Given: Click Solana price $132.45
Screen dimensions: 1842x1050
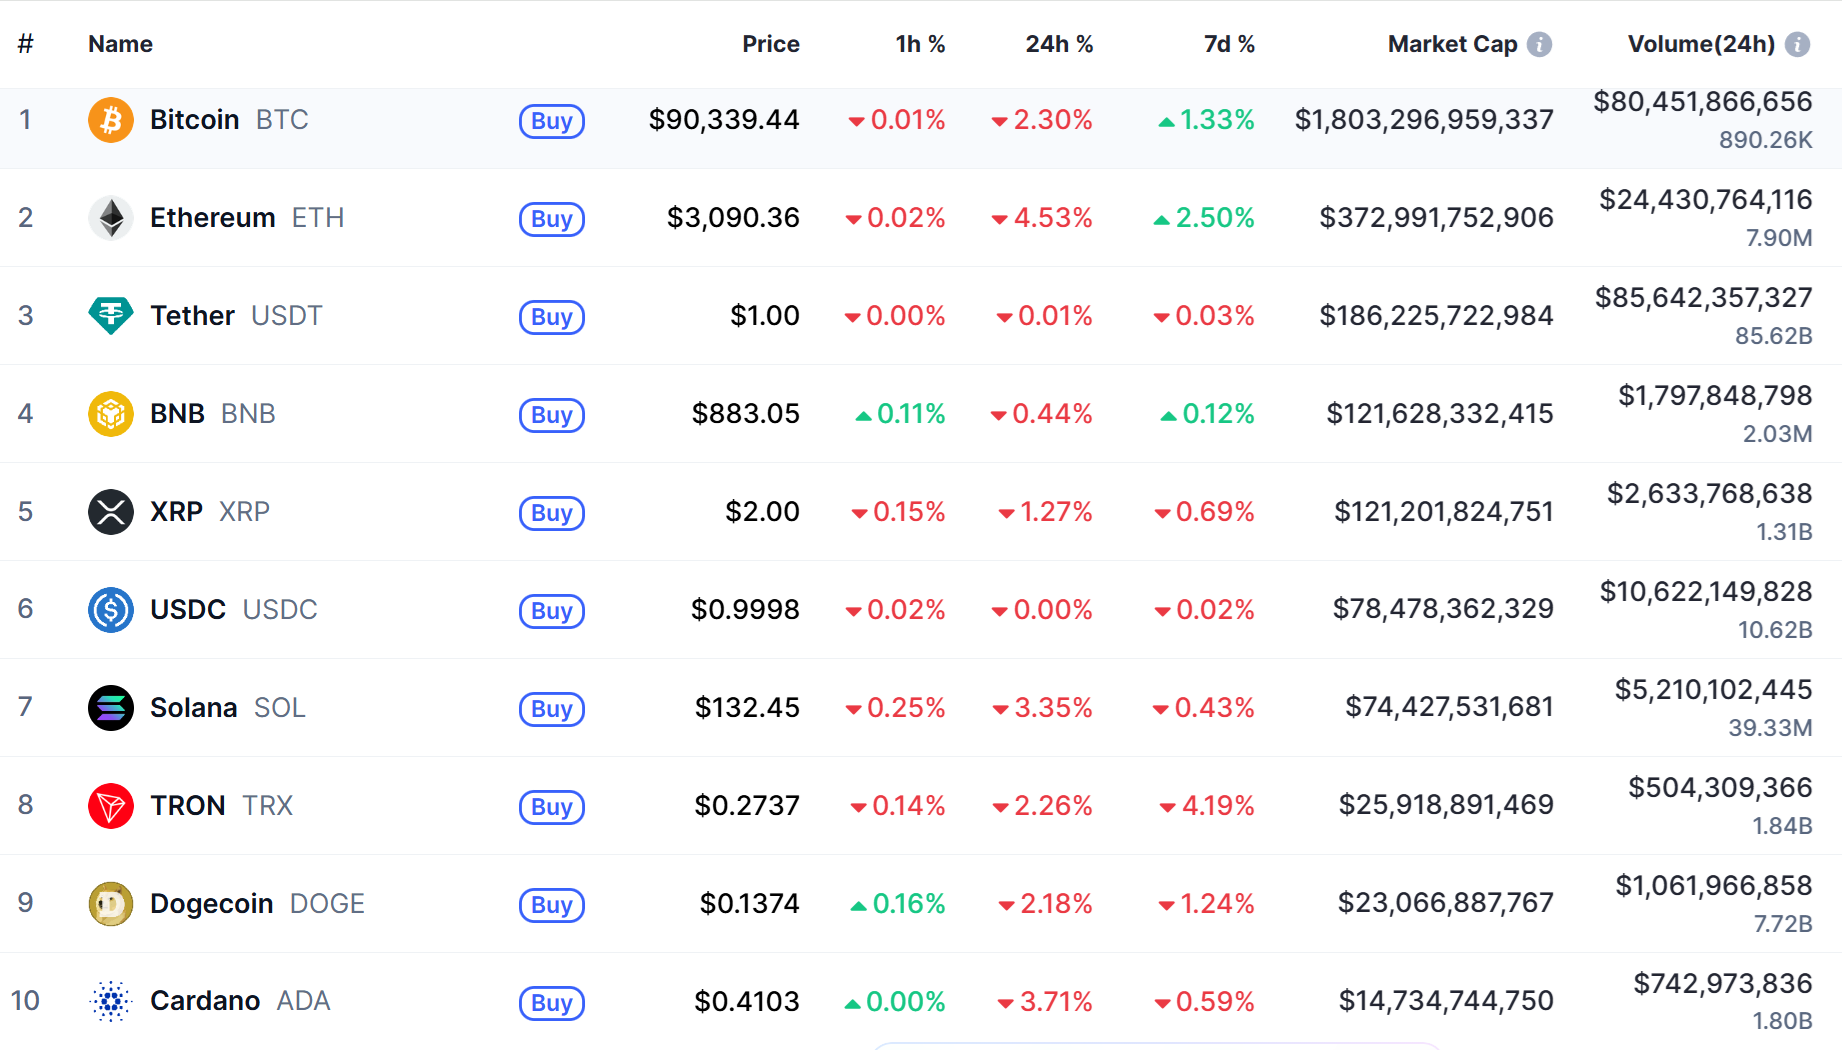Looking at the screenshot, I should (x=747, y=708).
